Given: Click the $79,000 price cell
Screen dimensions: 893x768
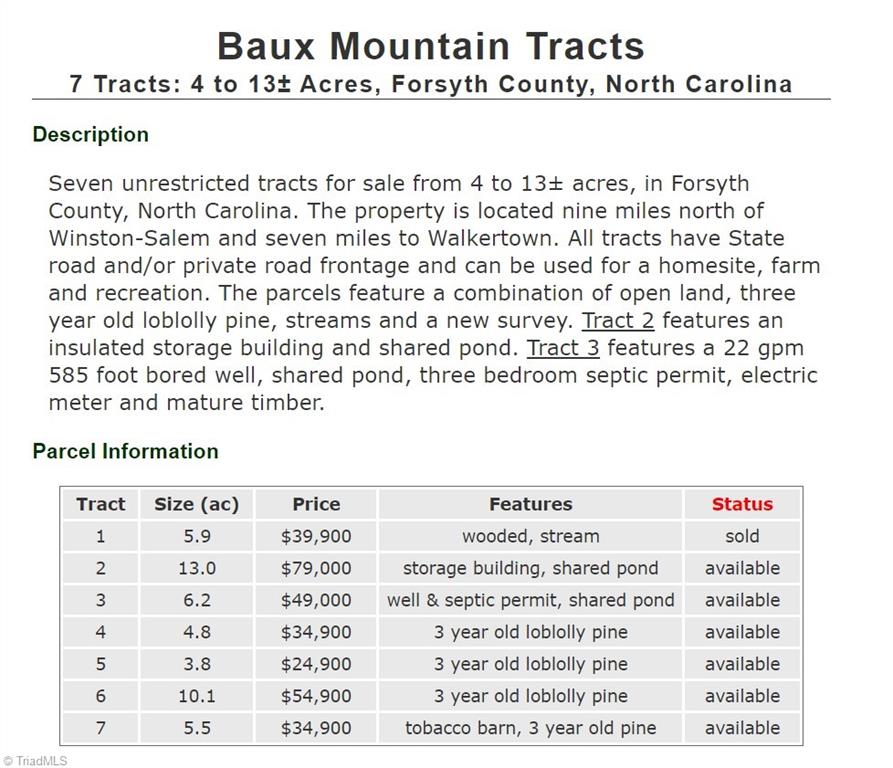Looking at the screenshot, I should pos(316,568).
